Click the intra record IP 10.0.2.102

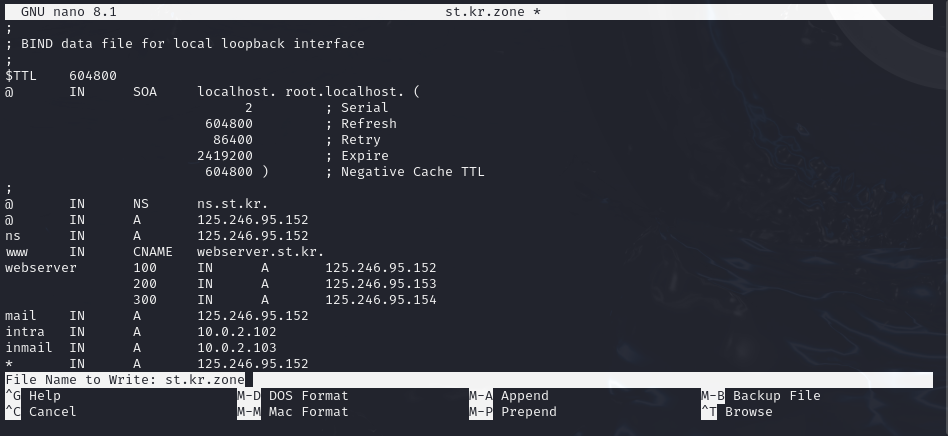[x=237, y=332]
